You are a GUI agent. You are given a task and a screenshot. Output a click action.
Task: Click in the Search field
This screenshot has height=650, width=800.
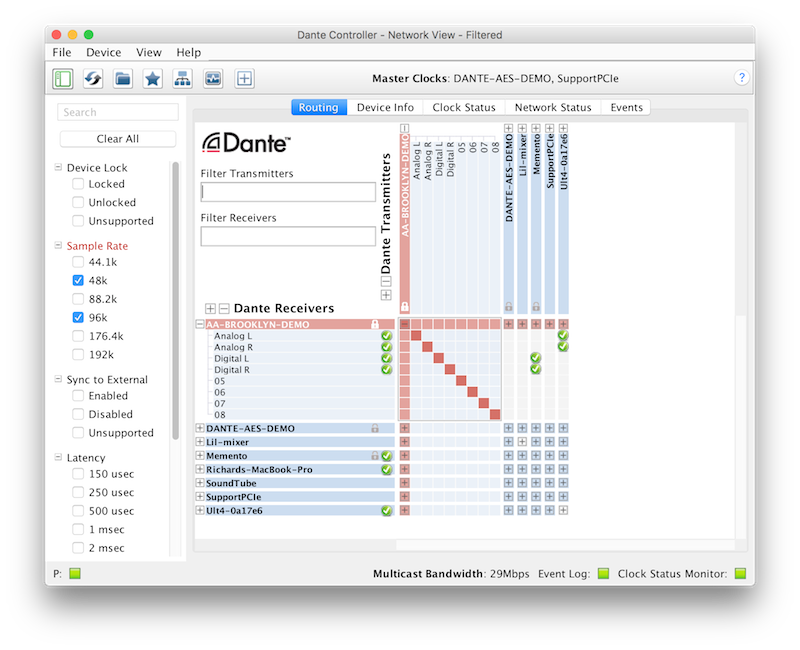118,112
